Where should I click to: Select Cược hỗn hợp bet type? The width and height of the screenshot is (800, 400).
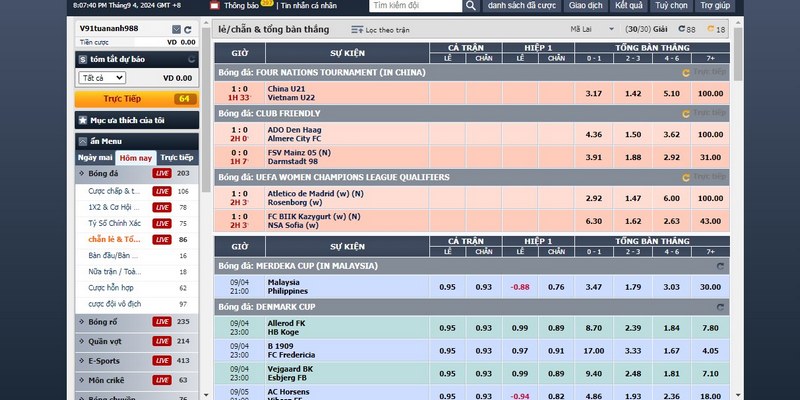pos(111,288)
